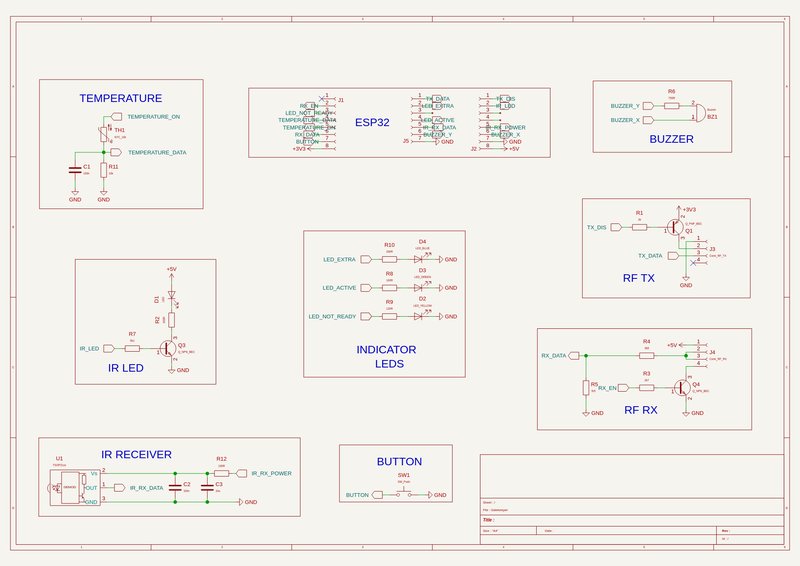Click the BUTTON block title
Image resolution: width=800 pixels, height=566 pixels.
tap(399, 462)
